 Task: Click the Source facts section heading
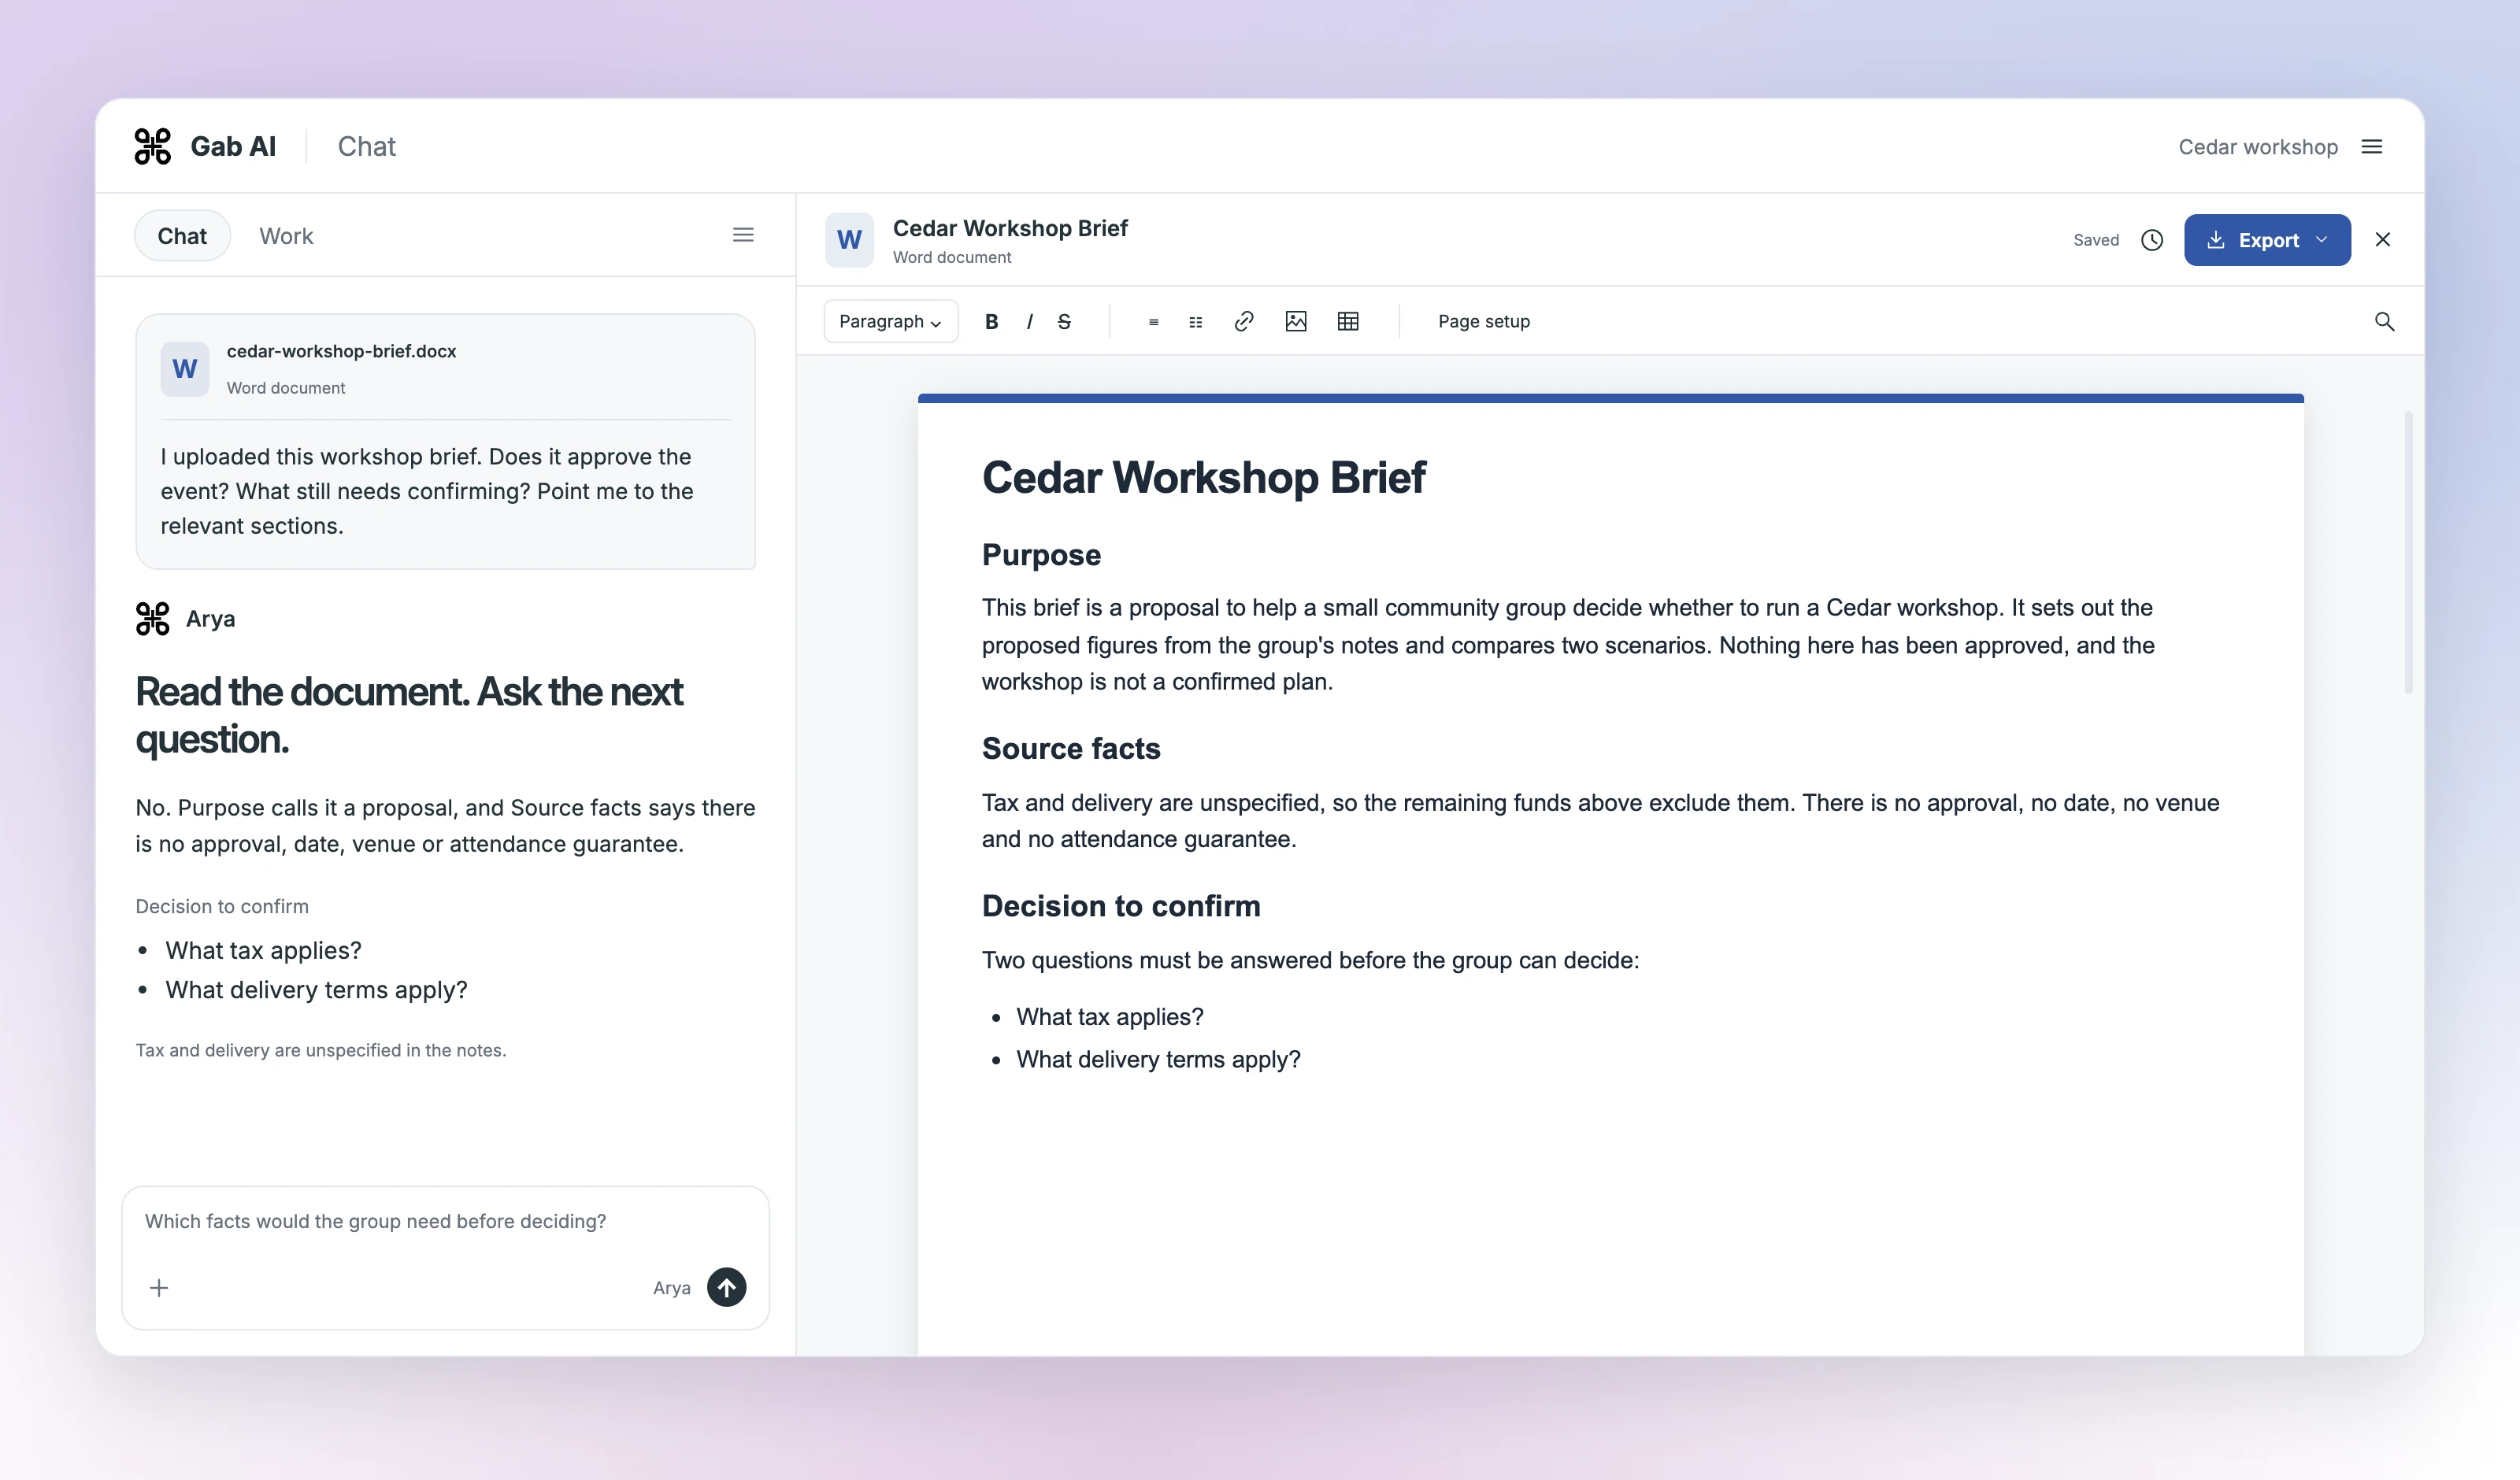coord(1071,749)
